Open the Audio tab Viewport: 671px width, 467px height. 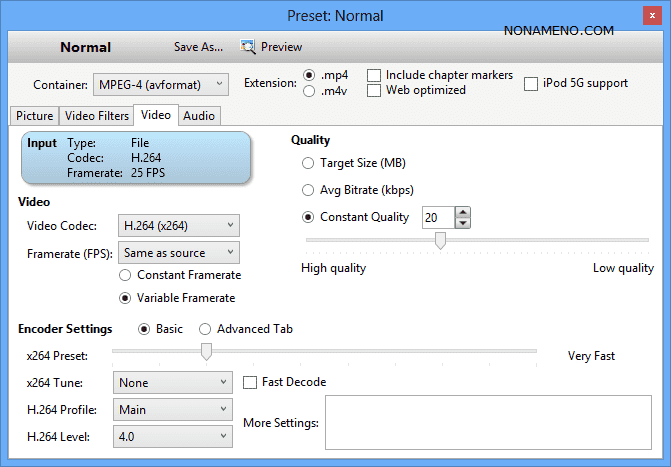[198, 116]
